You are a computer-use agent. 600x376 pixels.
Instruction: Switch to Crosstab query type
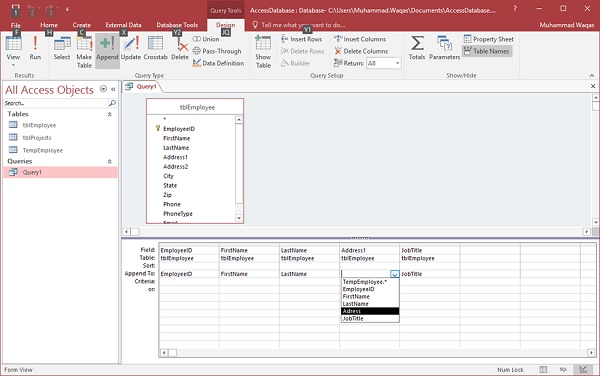pos(155,48)
